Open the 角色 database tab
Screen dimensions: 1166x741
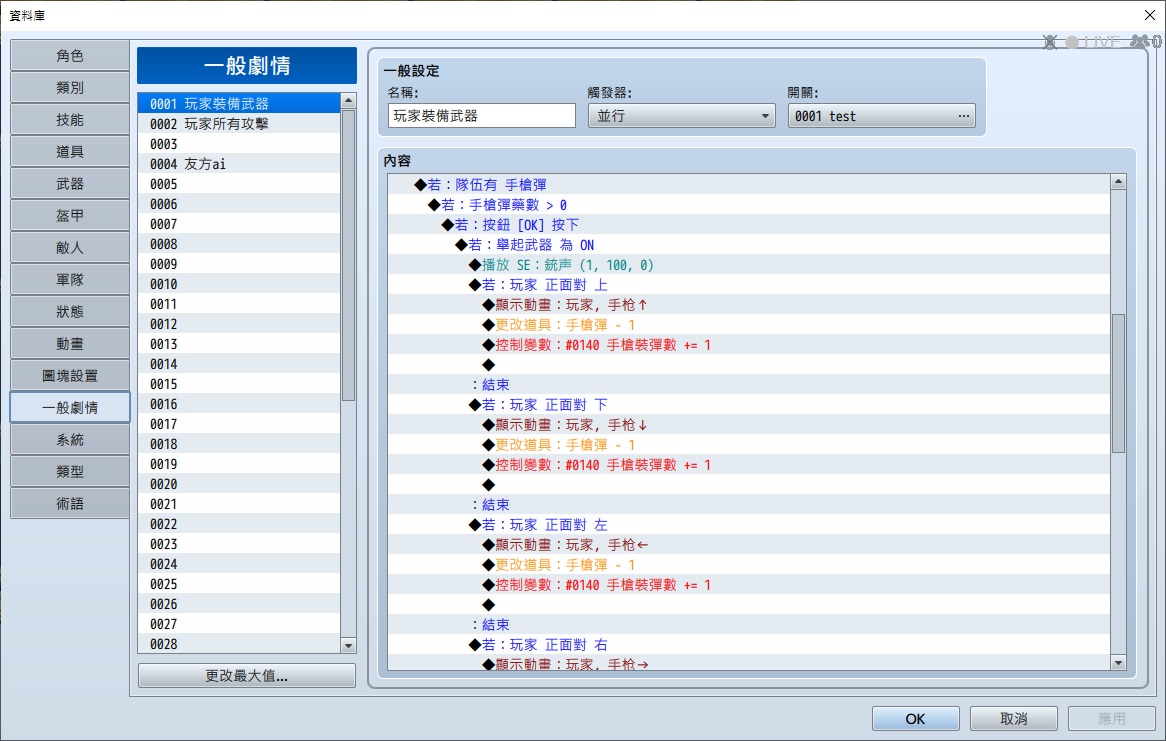coord(70,56)
